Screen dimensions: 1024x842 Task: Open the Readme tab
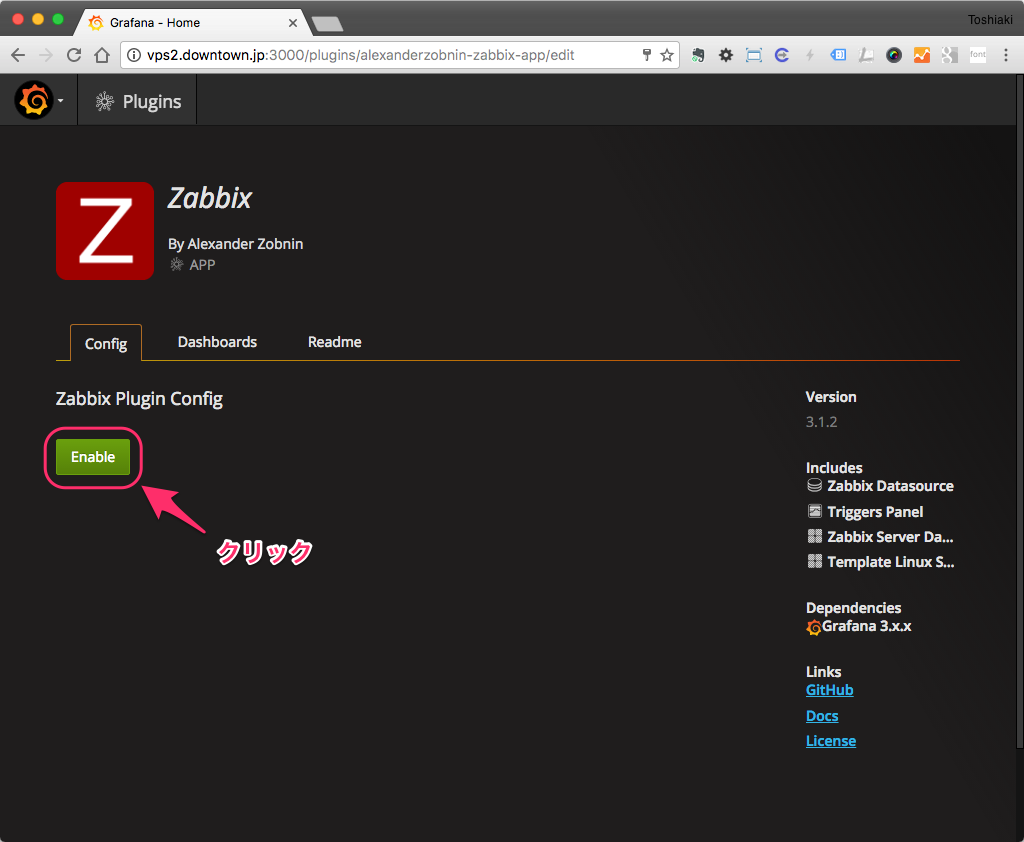(x=334, y=342)
